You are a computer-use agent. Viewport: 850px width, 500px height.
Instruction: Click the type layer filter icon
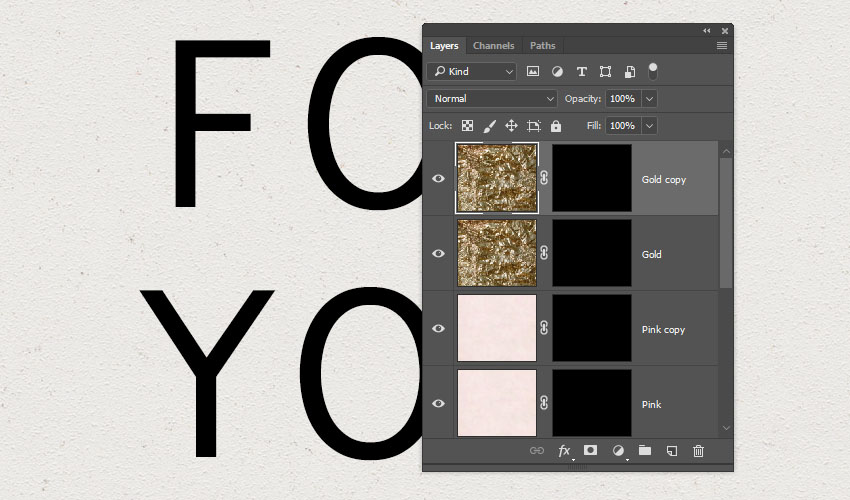[581, 72]
